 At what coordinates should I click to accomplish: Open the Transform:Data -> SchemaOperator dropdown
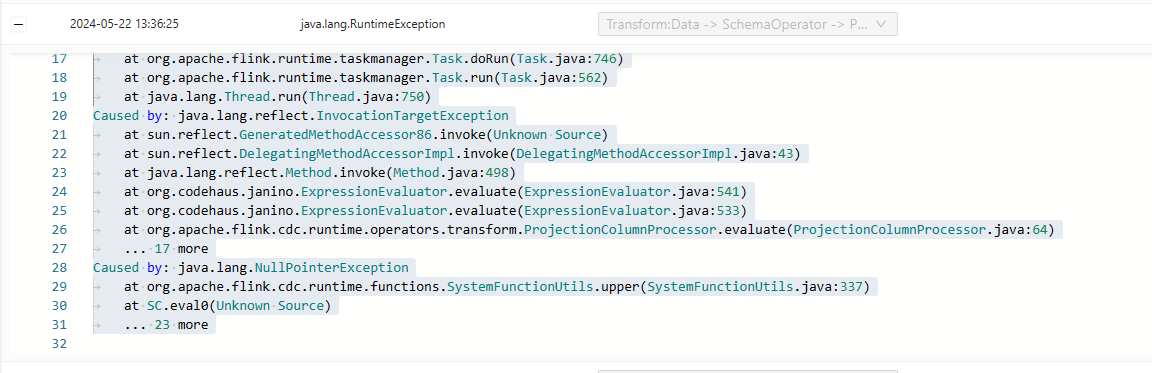coord(748,23)
